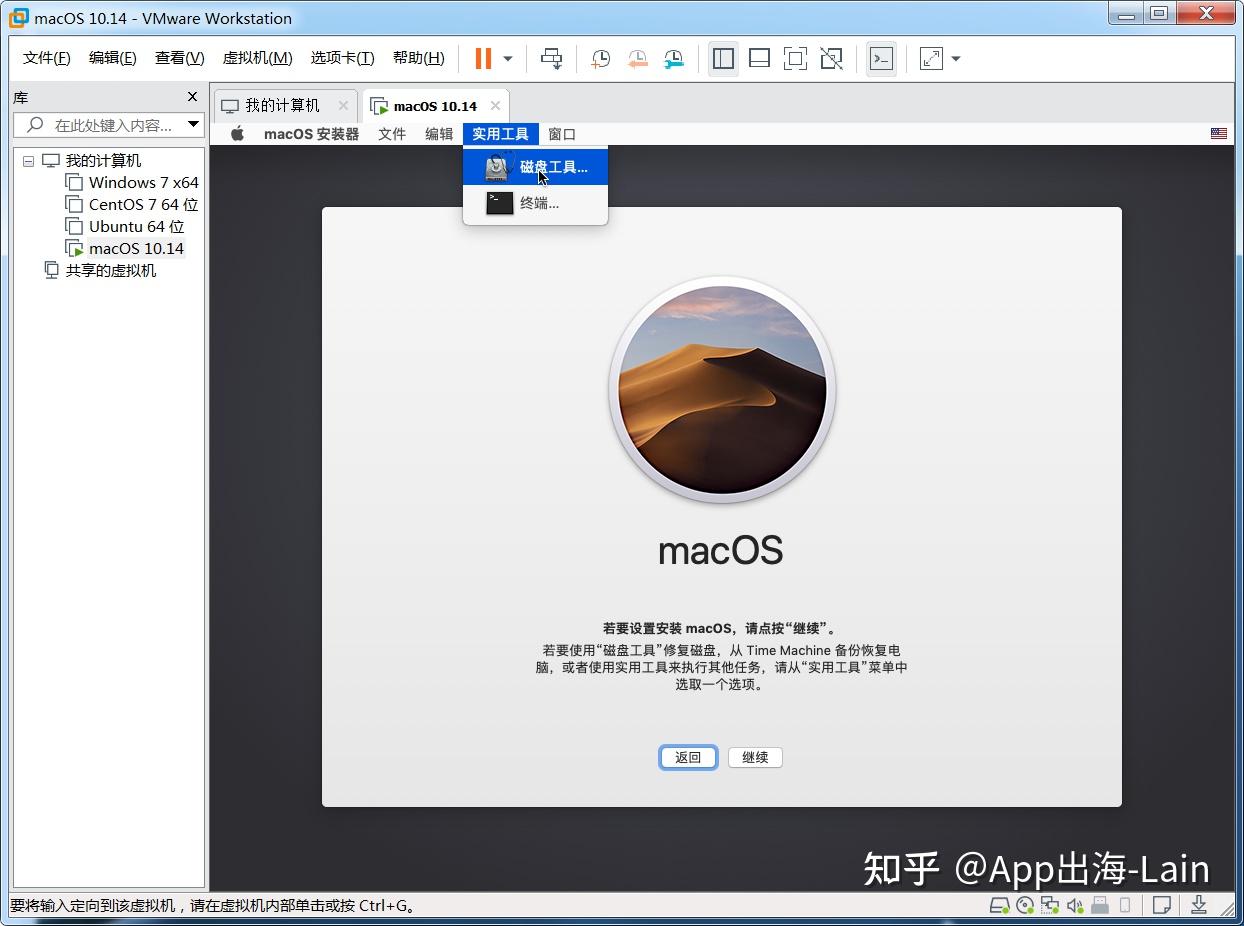Click the sound device status icon
Viewport: 1244px width, 926px height.
1075,905
